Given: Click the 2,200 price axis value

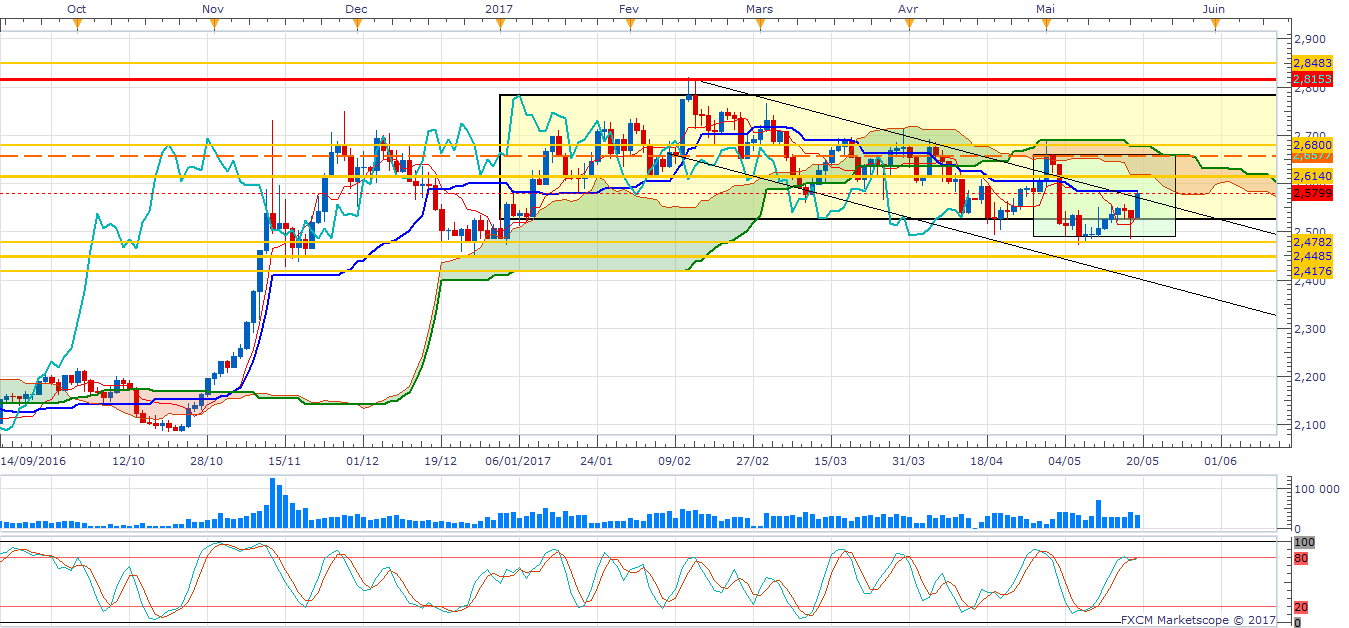Looking at the screenshot, I should click(x=1309, y=377).
